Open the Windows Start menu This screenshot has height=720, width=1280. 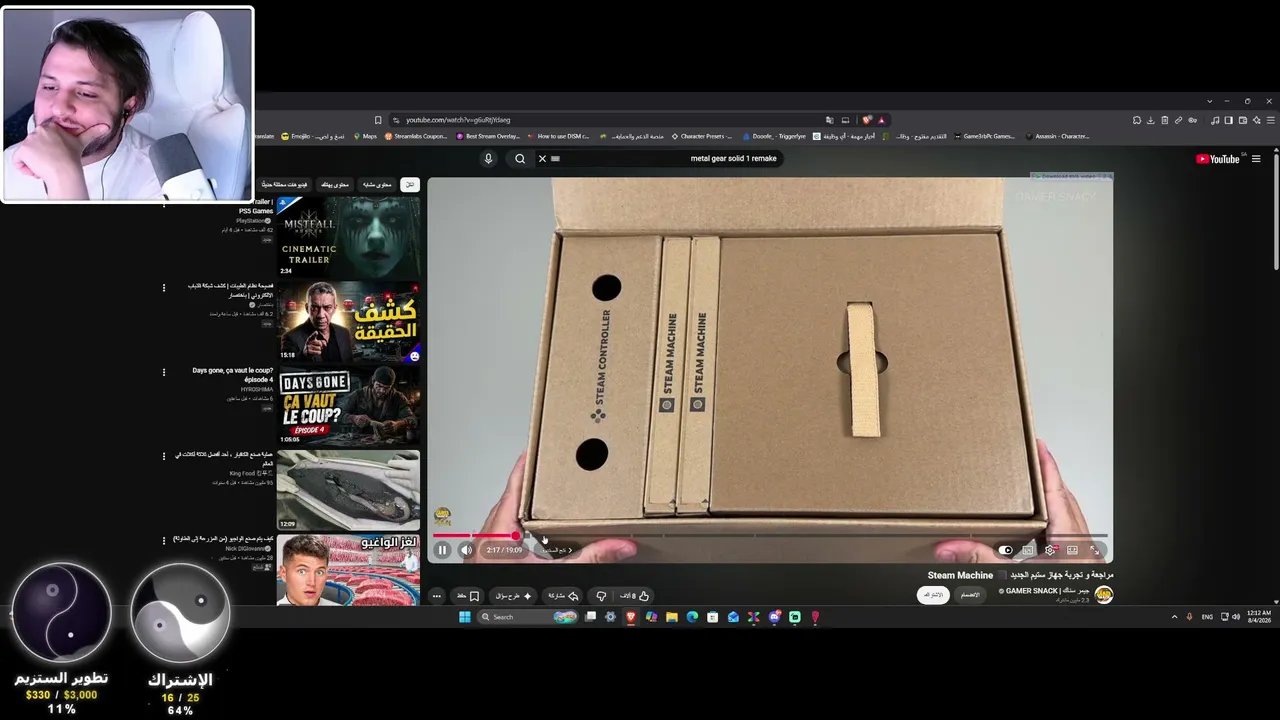coord(465,617)
